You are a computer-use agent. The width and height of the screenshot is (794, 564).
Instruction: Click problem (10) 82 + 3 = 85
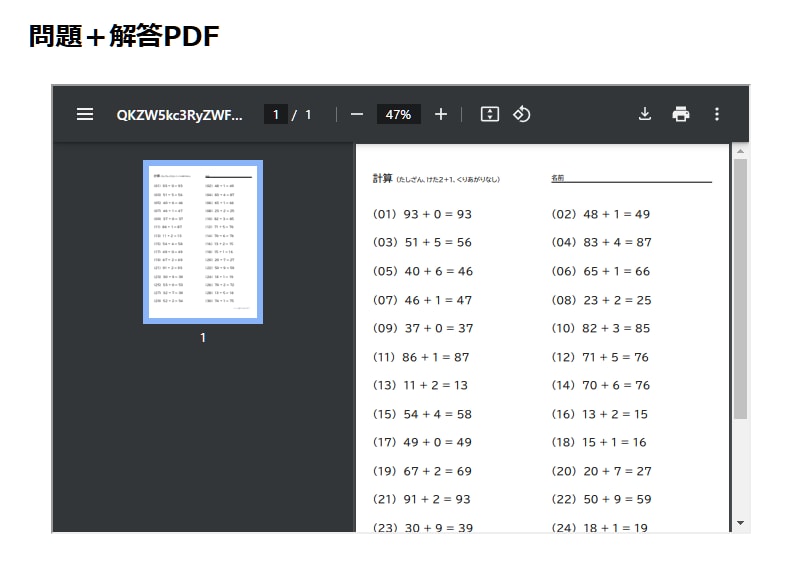coord(601,329)
